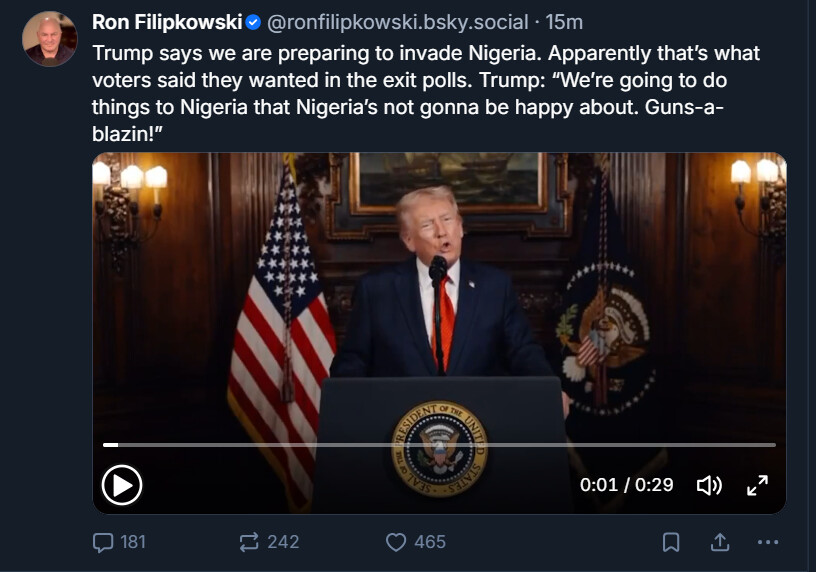Like the post with the heart icon

coord(396,542)
